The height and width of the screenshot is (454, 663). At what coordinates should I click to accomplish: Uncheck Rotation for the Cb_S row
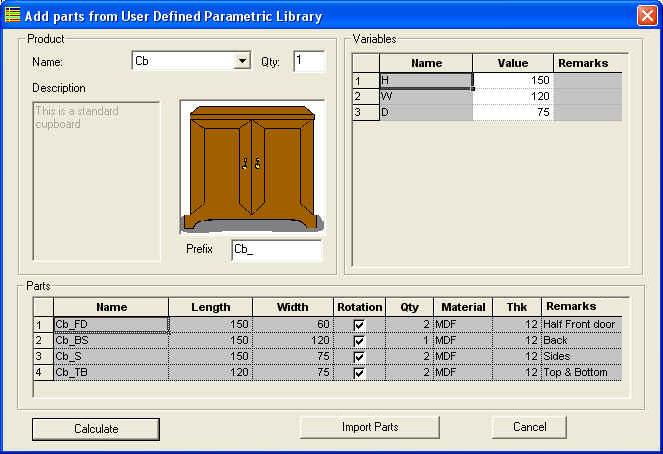359,357
